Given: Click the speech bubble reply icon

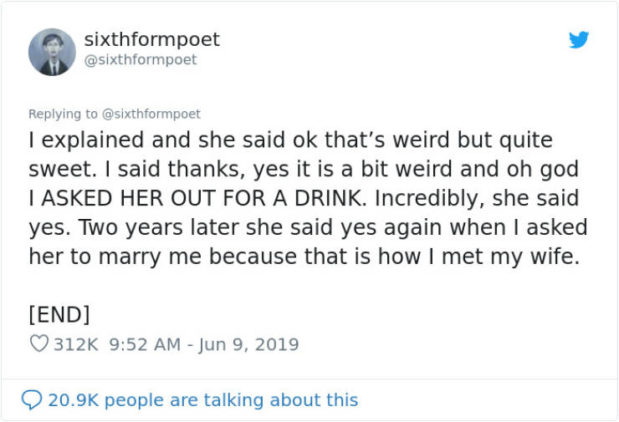Looking at the screenshot, I should [x=33, y=400].
